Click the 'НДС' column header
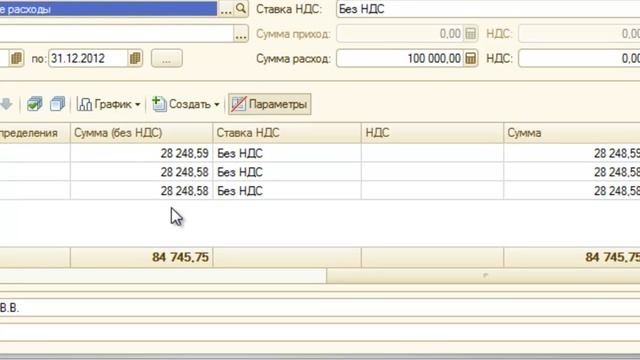Screen dimensions: 640x360 432,133
